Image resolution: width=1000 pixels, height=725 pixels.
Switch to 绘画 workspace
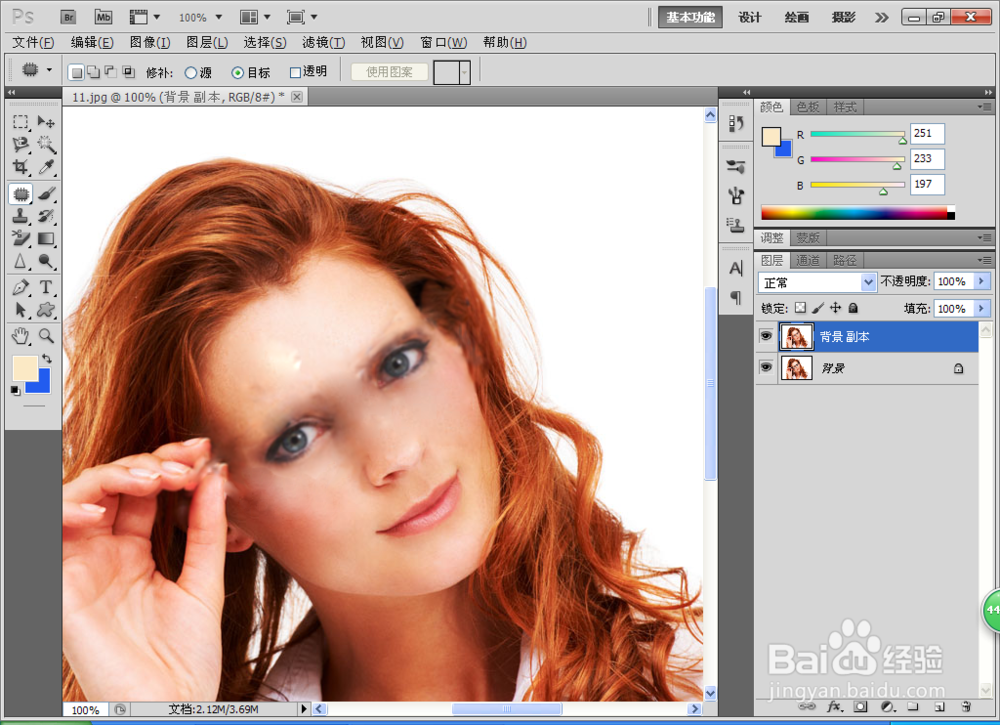pos(797,17)
